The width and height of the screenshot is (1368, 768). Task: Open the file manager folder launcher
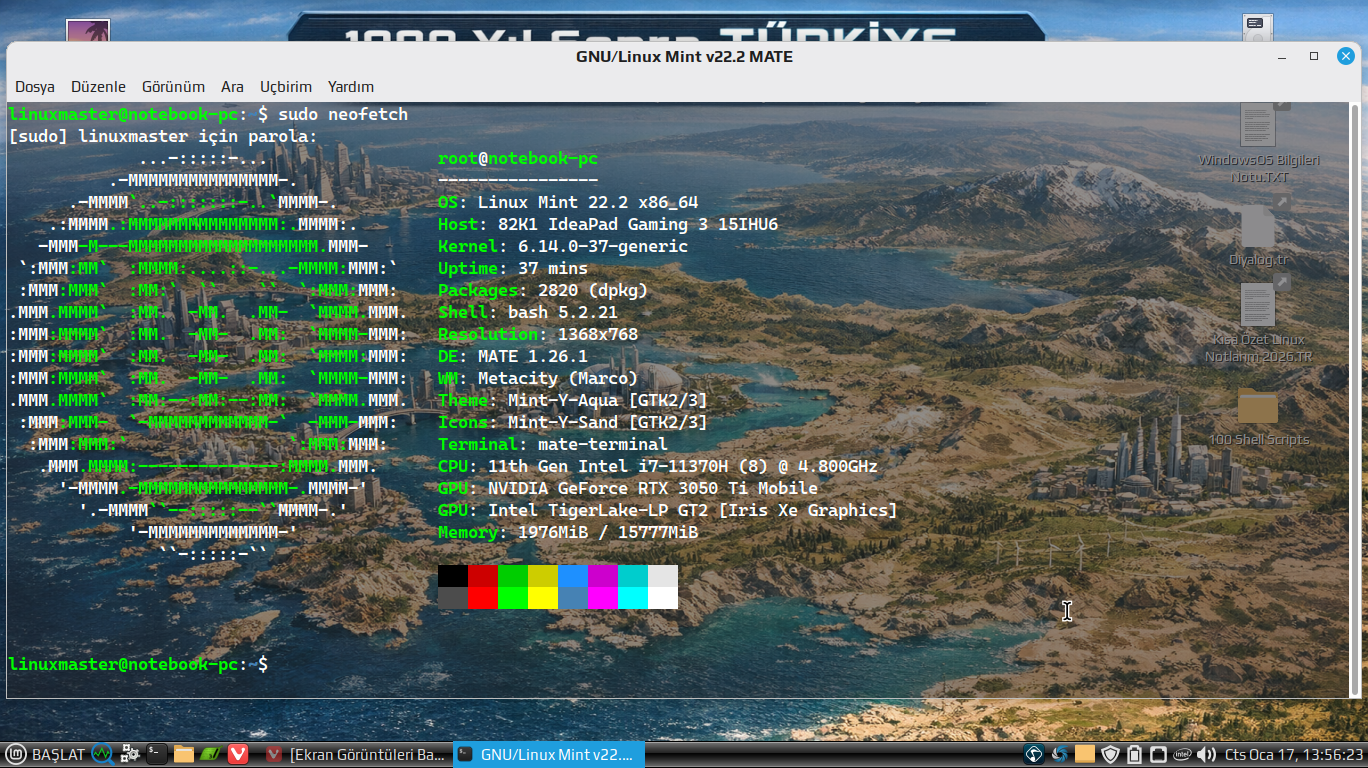[x=183, y=754]
